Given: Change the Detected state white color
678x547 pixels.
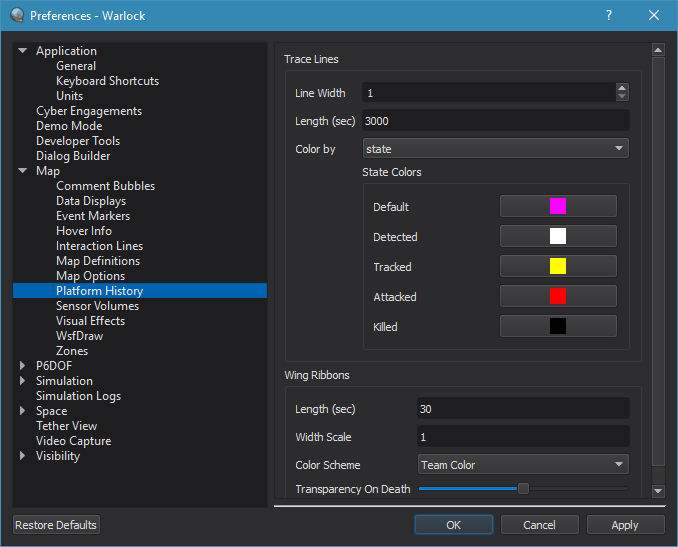Looking at the screenshot, I should (x=558, y=236).
